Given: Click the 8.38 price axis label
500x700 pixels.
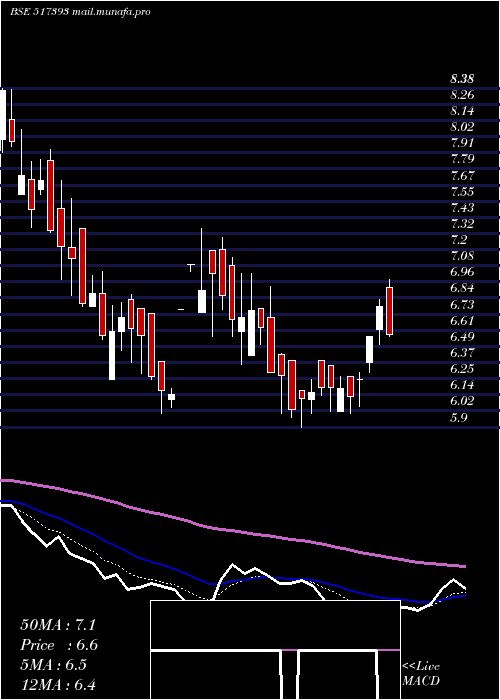Looking at the screenshot, I should click(462, 79).
